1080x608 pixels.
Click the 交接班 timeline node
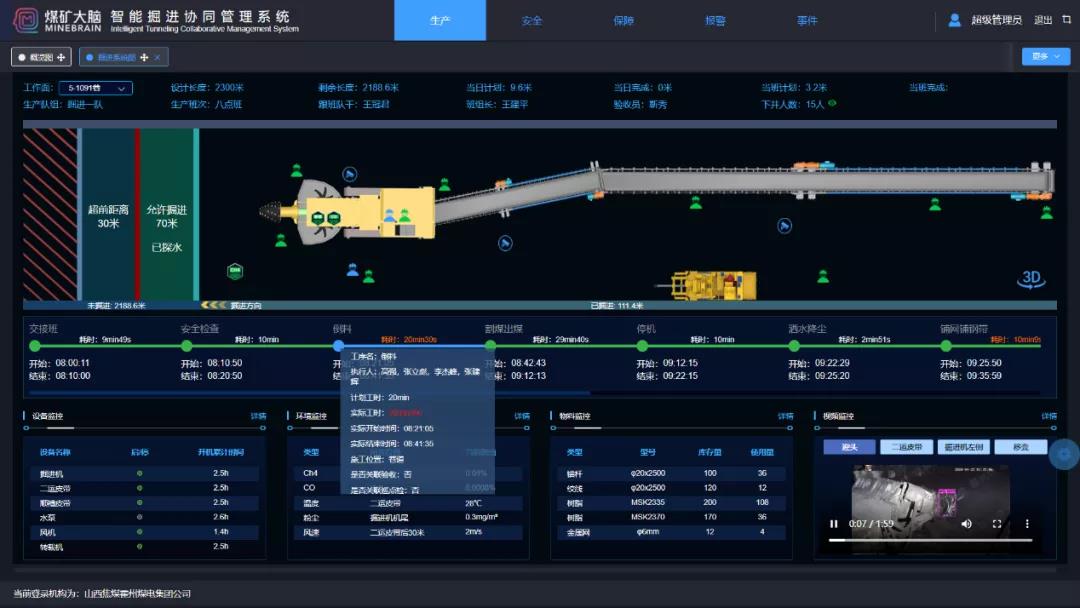(x=35, y=346)
